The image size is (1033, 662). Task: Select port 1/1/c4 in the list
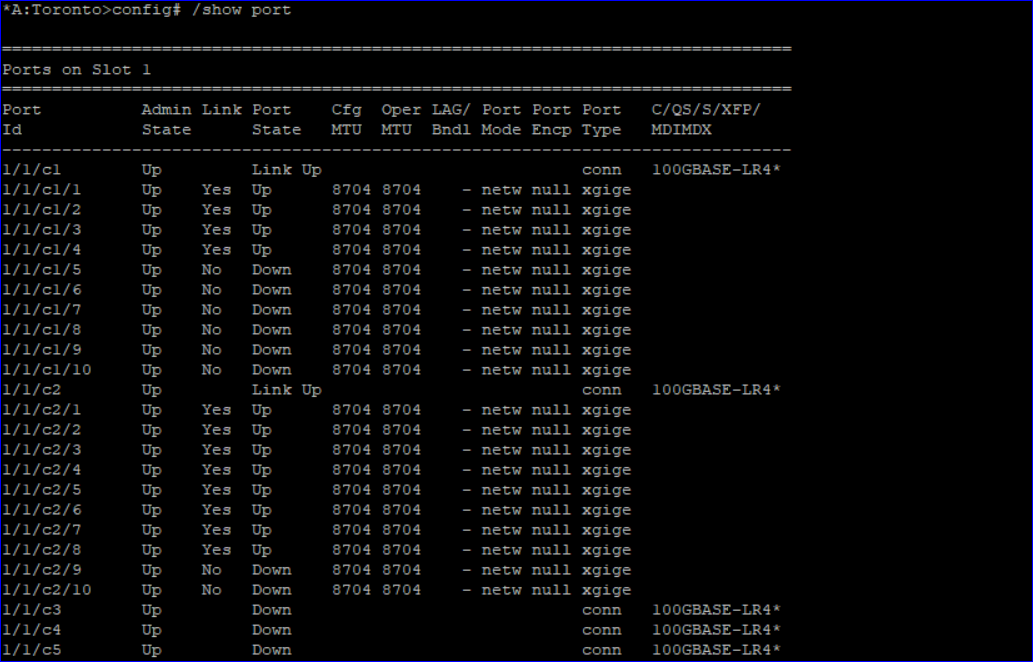[x=33, y=629]
